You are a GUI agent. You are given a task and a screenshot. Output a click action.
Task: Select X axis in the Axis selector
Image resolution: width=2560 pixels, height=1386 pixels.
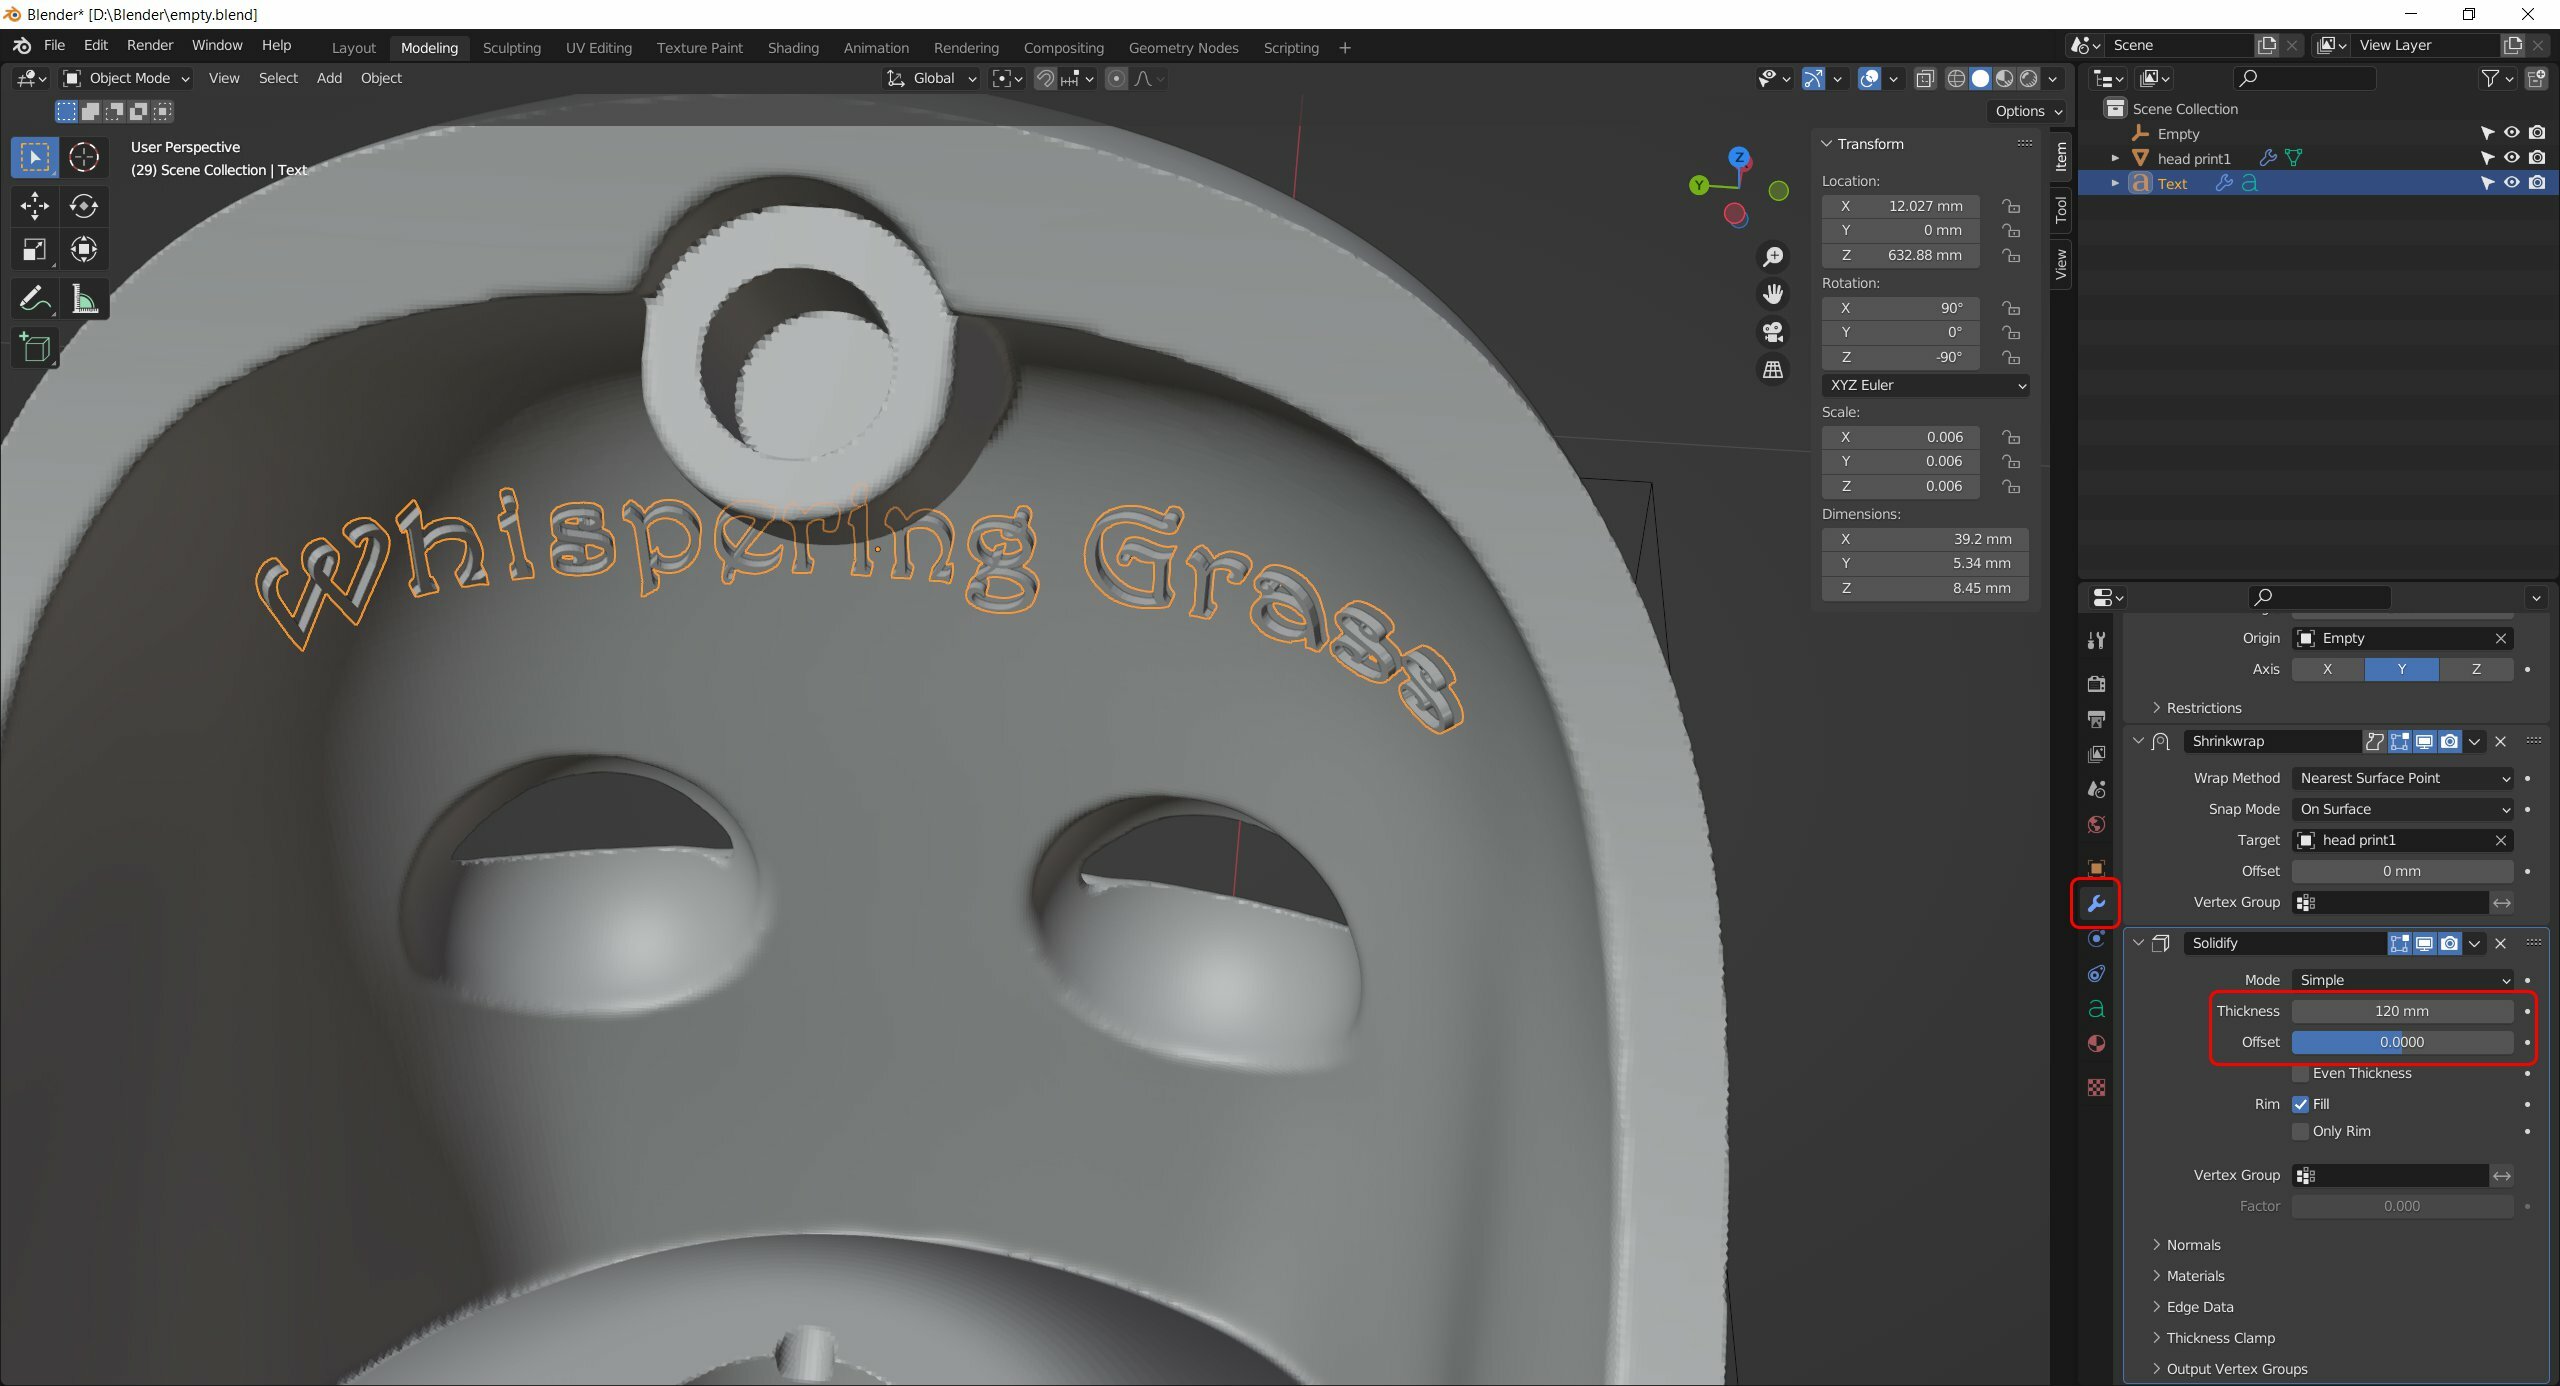click(2328, 669)
